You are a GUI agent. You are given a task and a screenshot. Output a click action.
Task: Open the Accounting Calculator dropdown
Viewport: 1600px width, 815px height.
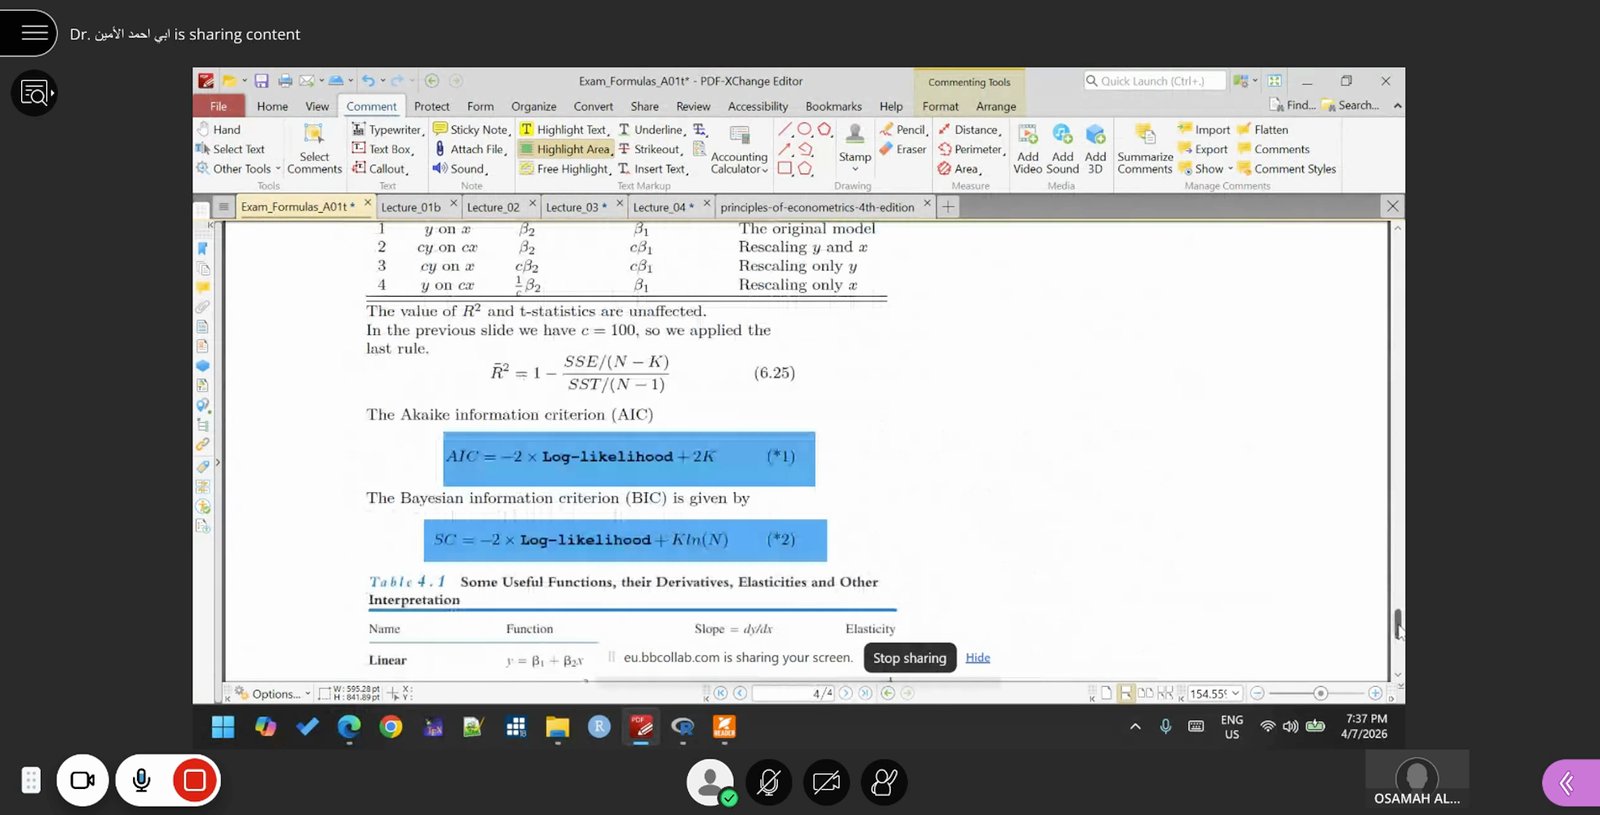(739, 150)
